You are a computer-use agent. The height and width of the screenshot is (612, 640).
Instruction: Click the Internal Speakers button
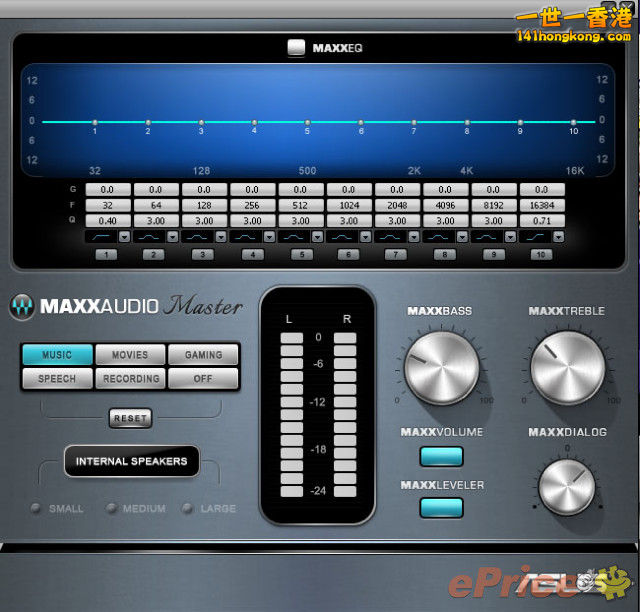point(132,462)
